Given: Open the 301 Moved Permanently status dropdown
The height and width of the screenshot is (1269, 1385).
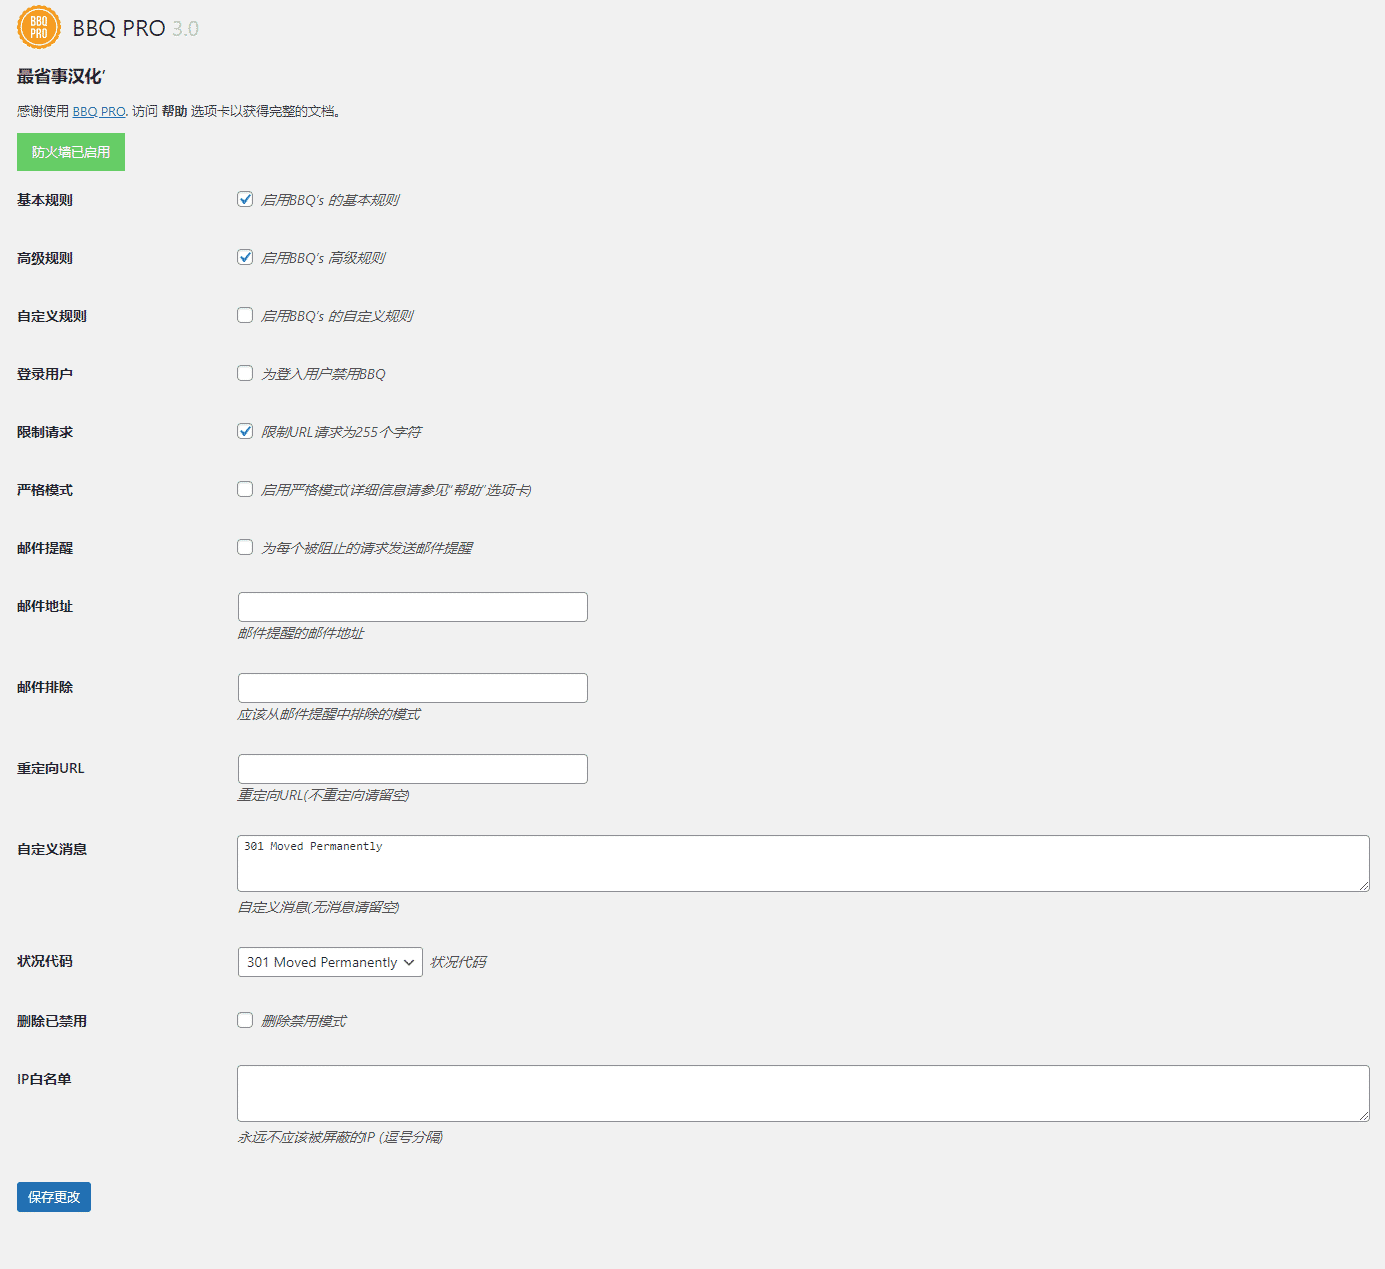Looking at the screenshot, I should coord(330,962).
